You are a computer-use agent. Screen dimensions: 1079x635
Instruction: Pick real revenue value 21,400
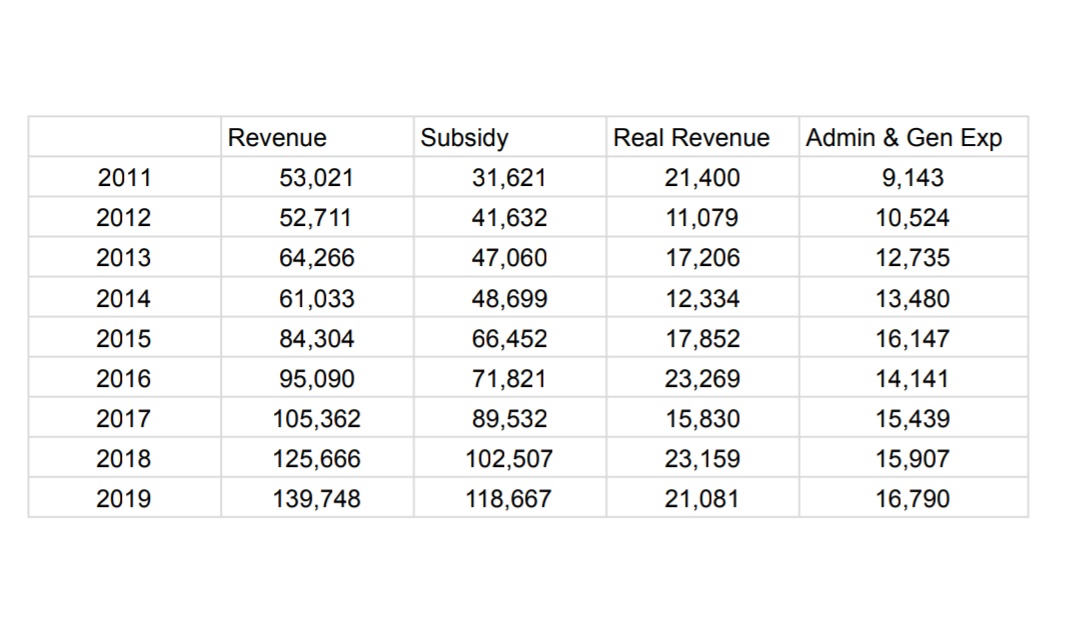(702, 177)
